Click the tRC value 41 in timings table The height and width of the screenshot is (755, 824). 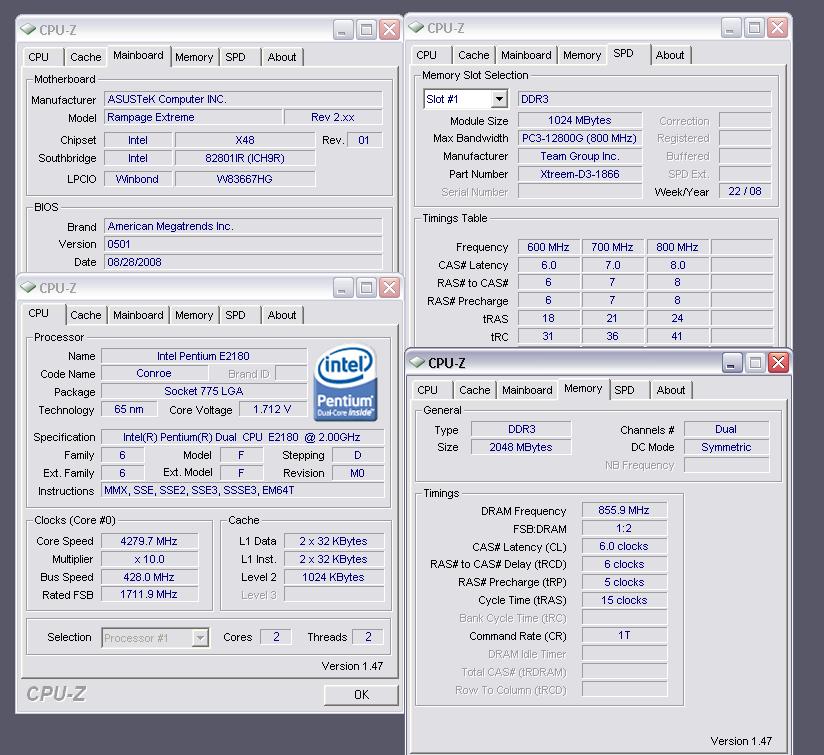tap(677, 336)
